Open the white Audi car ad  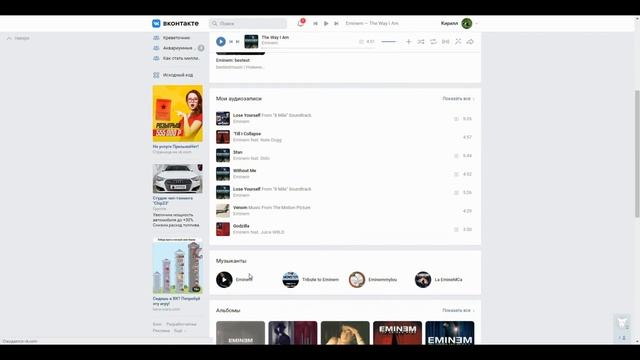point(178,178)
